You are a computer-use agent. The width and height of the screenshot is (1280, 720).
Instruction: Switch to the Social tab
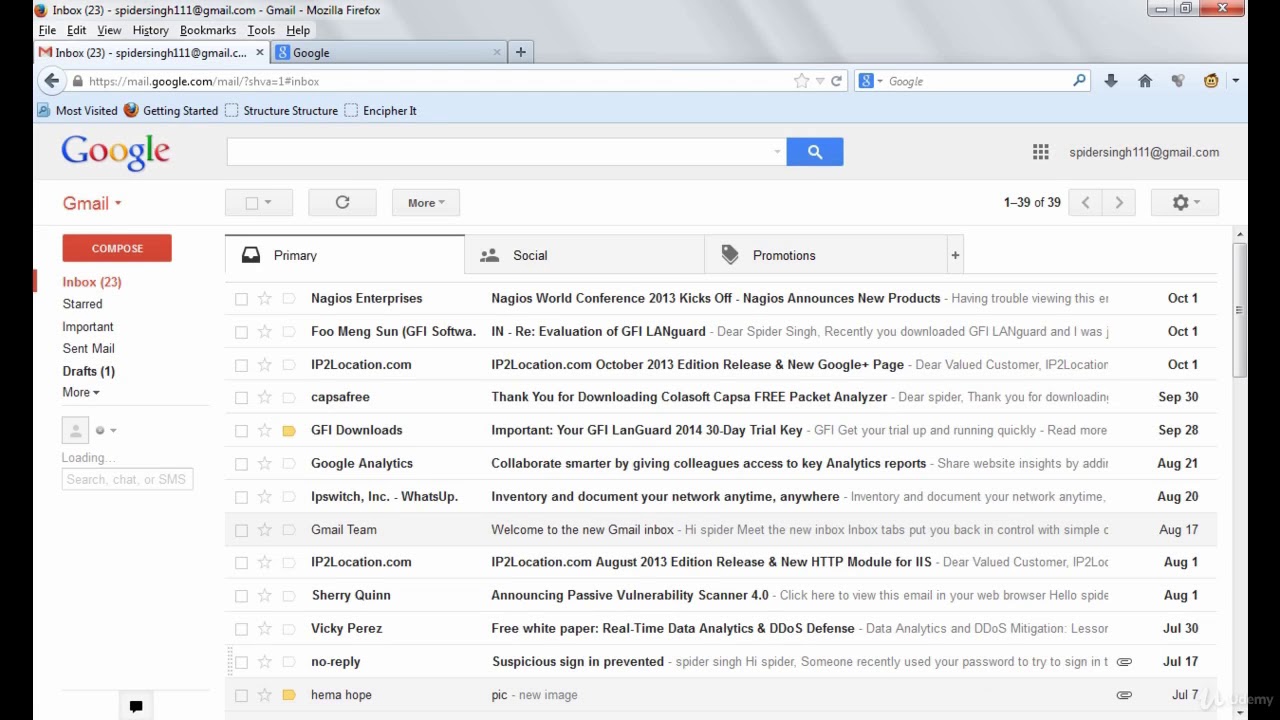pyautogui.click(x=584, y=255)
